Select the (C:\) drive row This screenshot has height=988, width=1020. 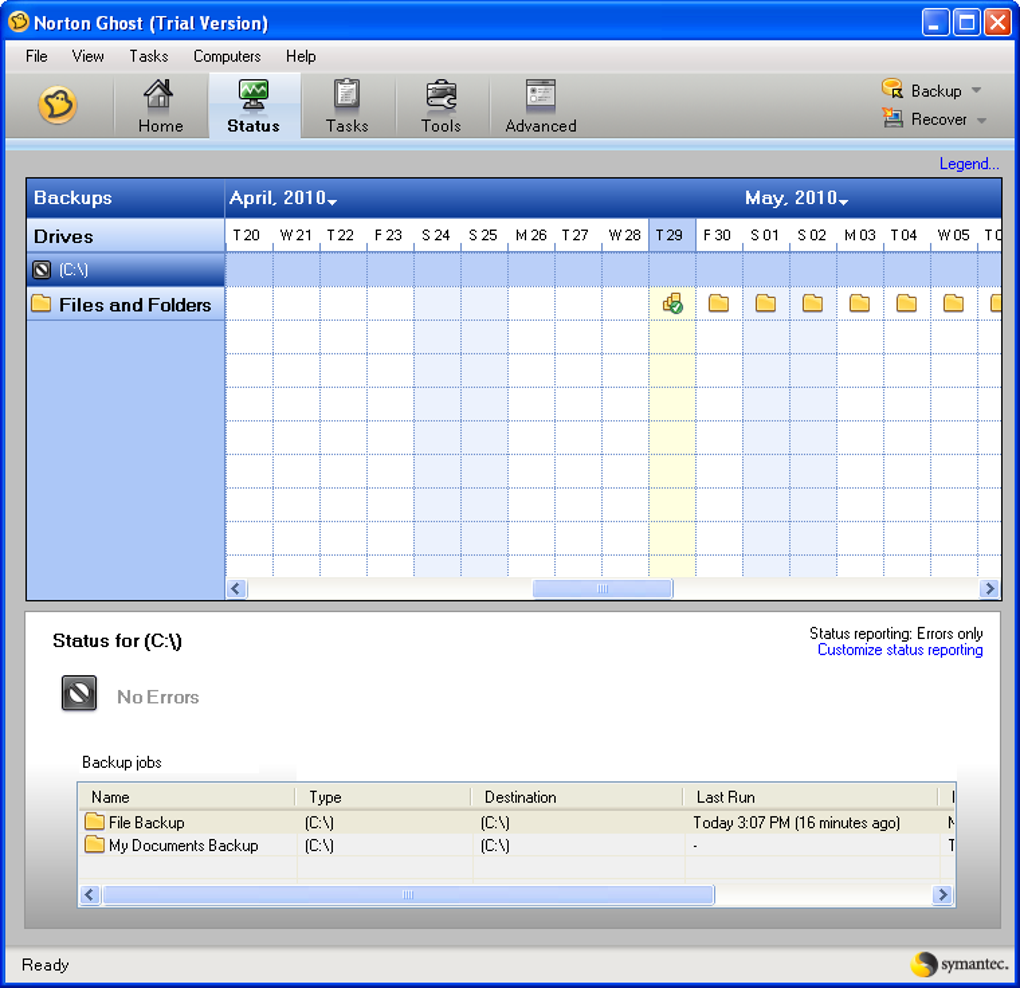point(126,269)
